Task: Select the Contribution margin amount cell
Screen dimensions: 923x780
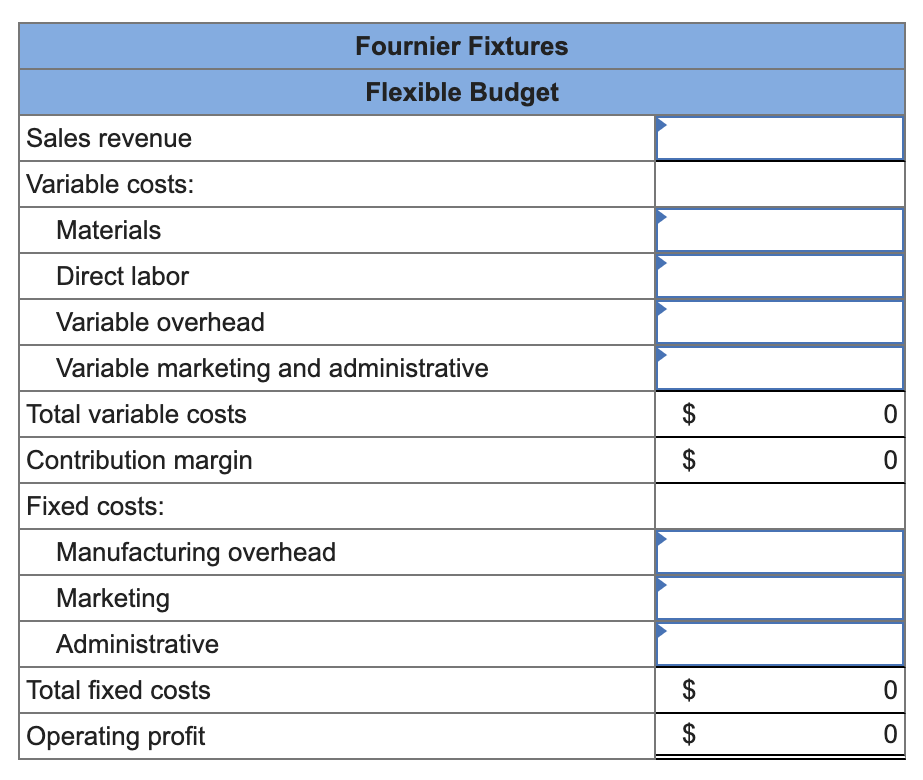Action: pos(780,460)
